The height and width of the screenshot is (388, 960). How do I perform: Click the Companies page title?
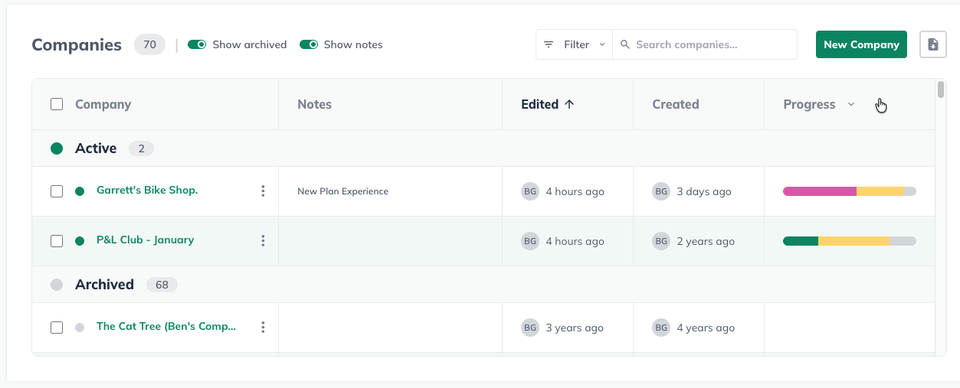[x=77, y=45]
